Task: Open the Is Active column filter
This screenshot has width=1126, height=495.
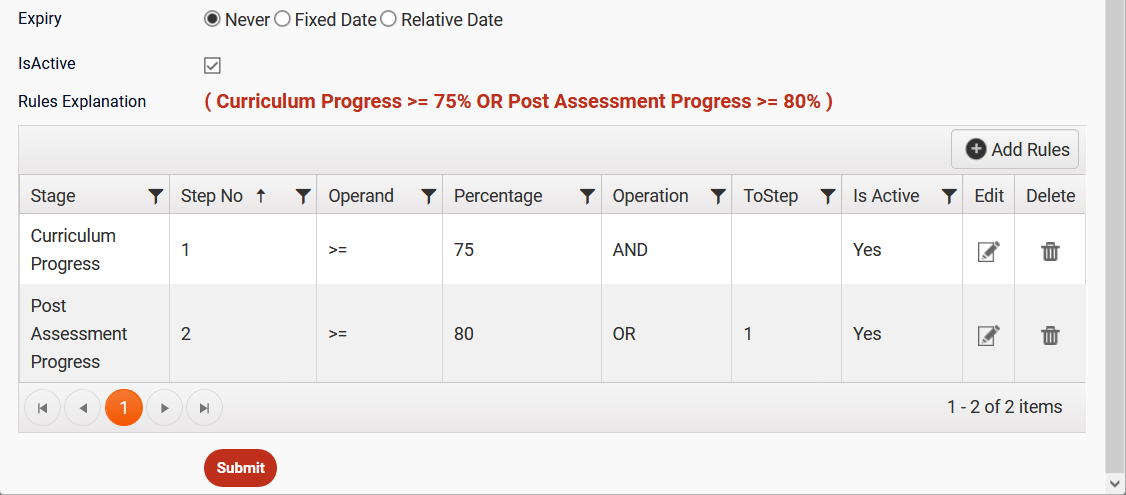Action: coord(949,197)
